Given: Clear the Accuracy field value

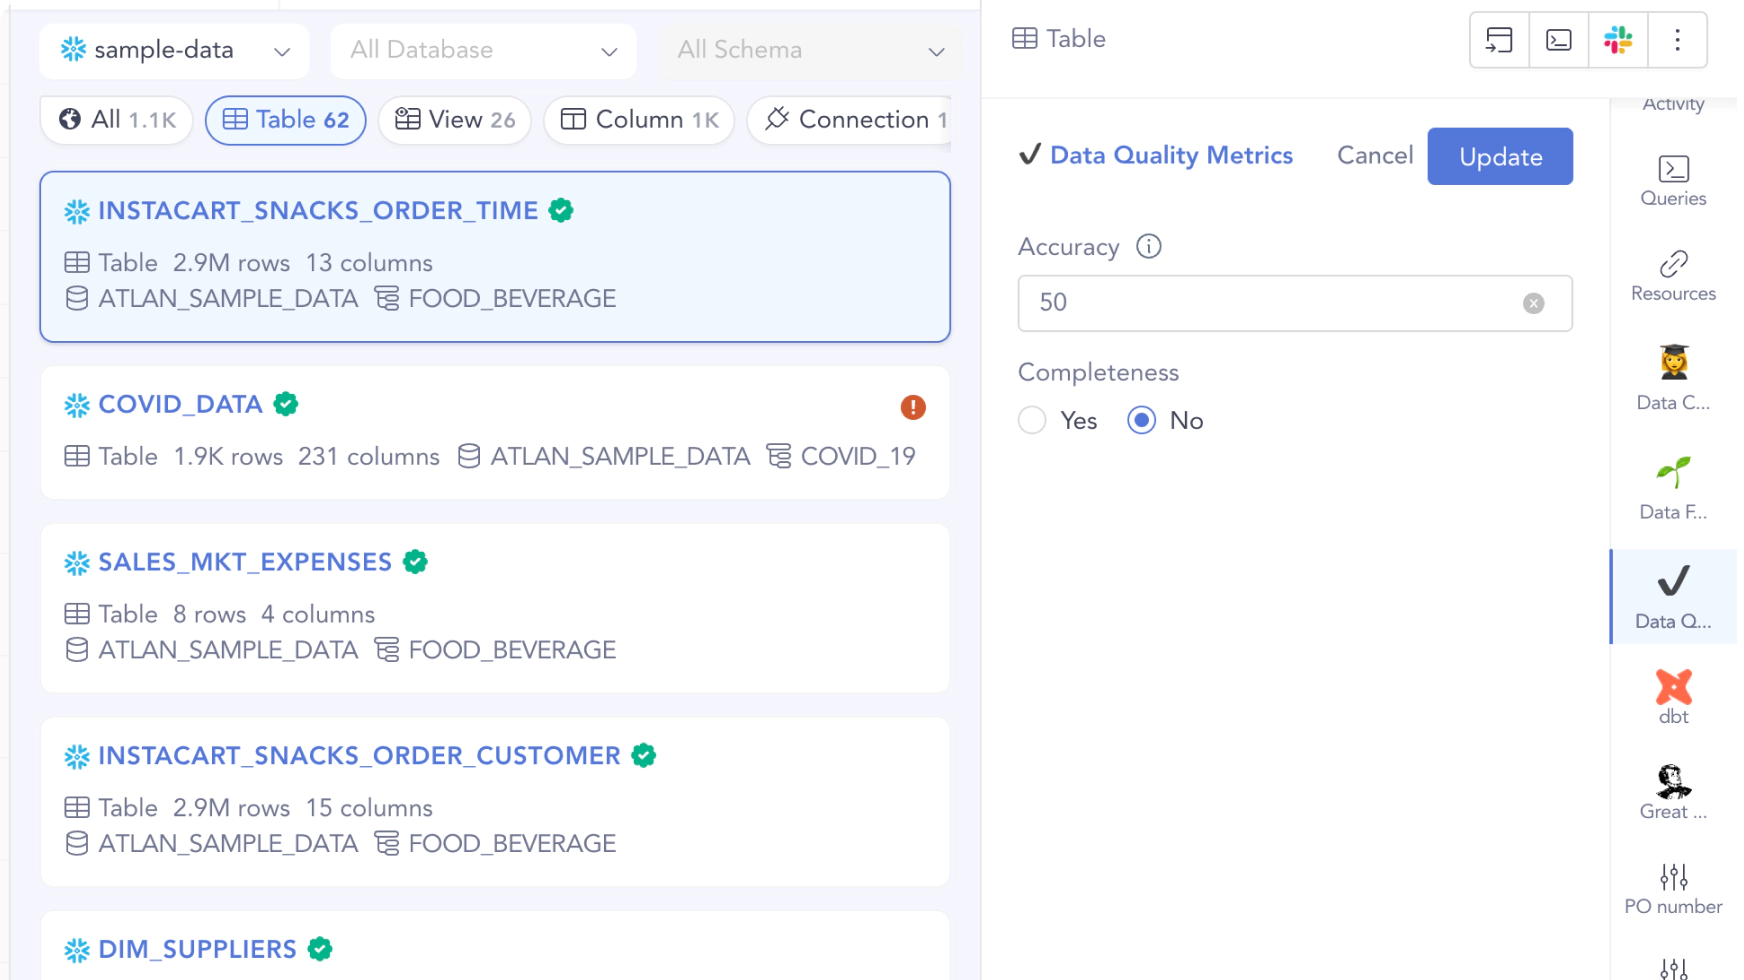Looking at the screenshot, I should 1533,303.
